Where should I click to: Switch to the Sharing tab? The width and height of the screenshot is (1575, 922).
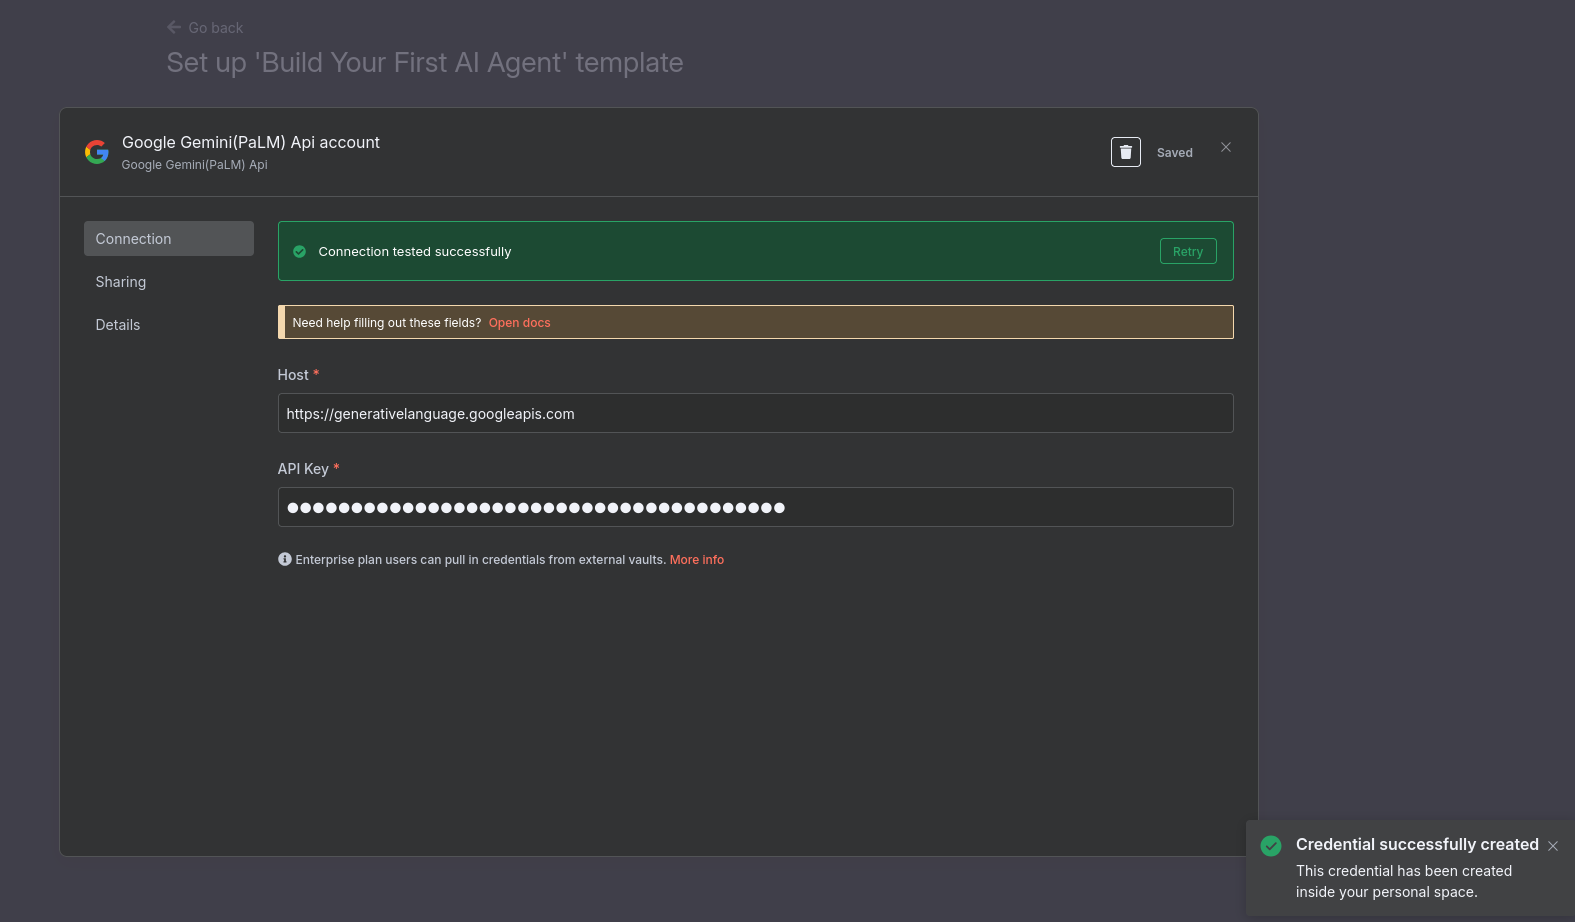(121, 282)
